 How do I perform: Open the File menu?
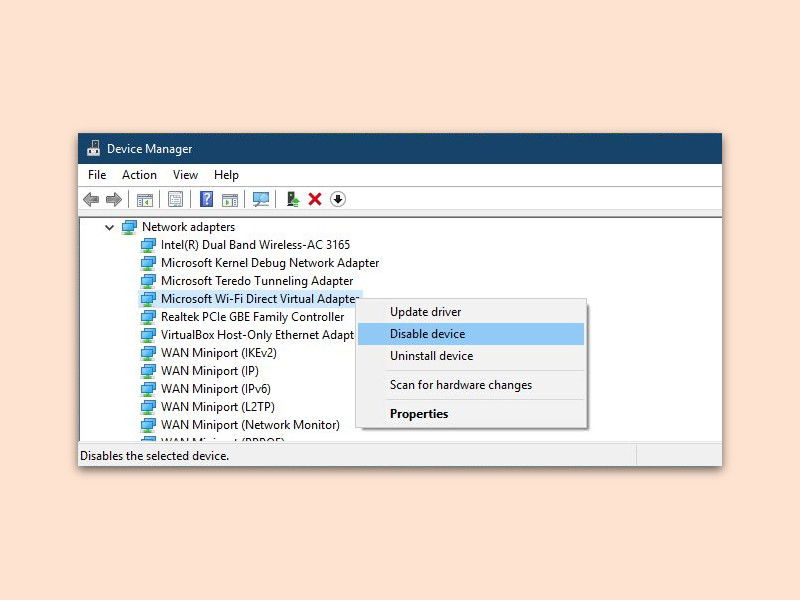pyautogui.click(x=97, y=175)
